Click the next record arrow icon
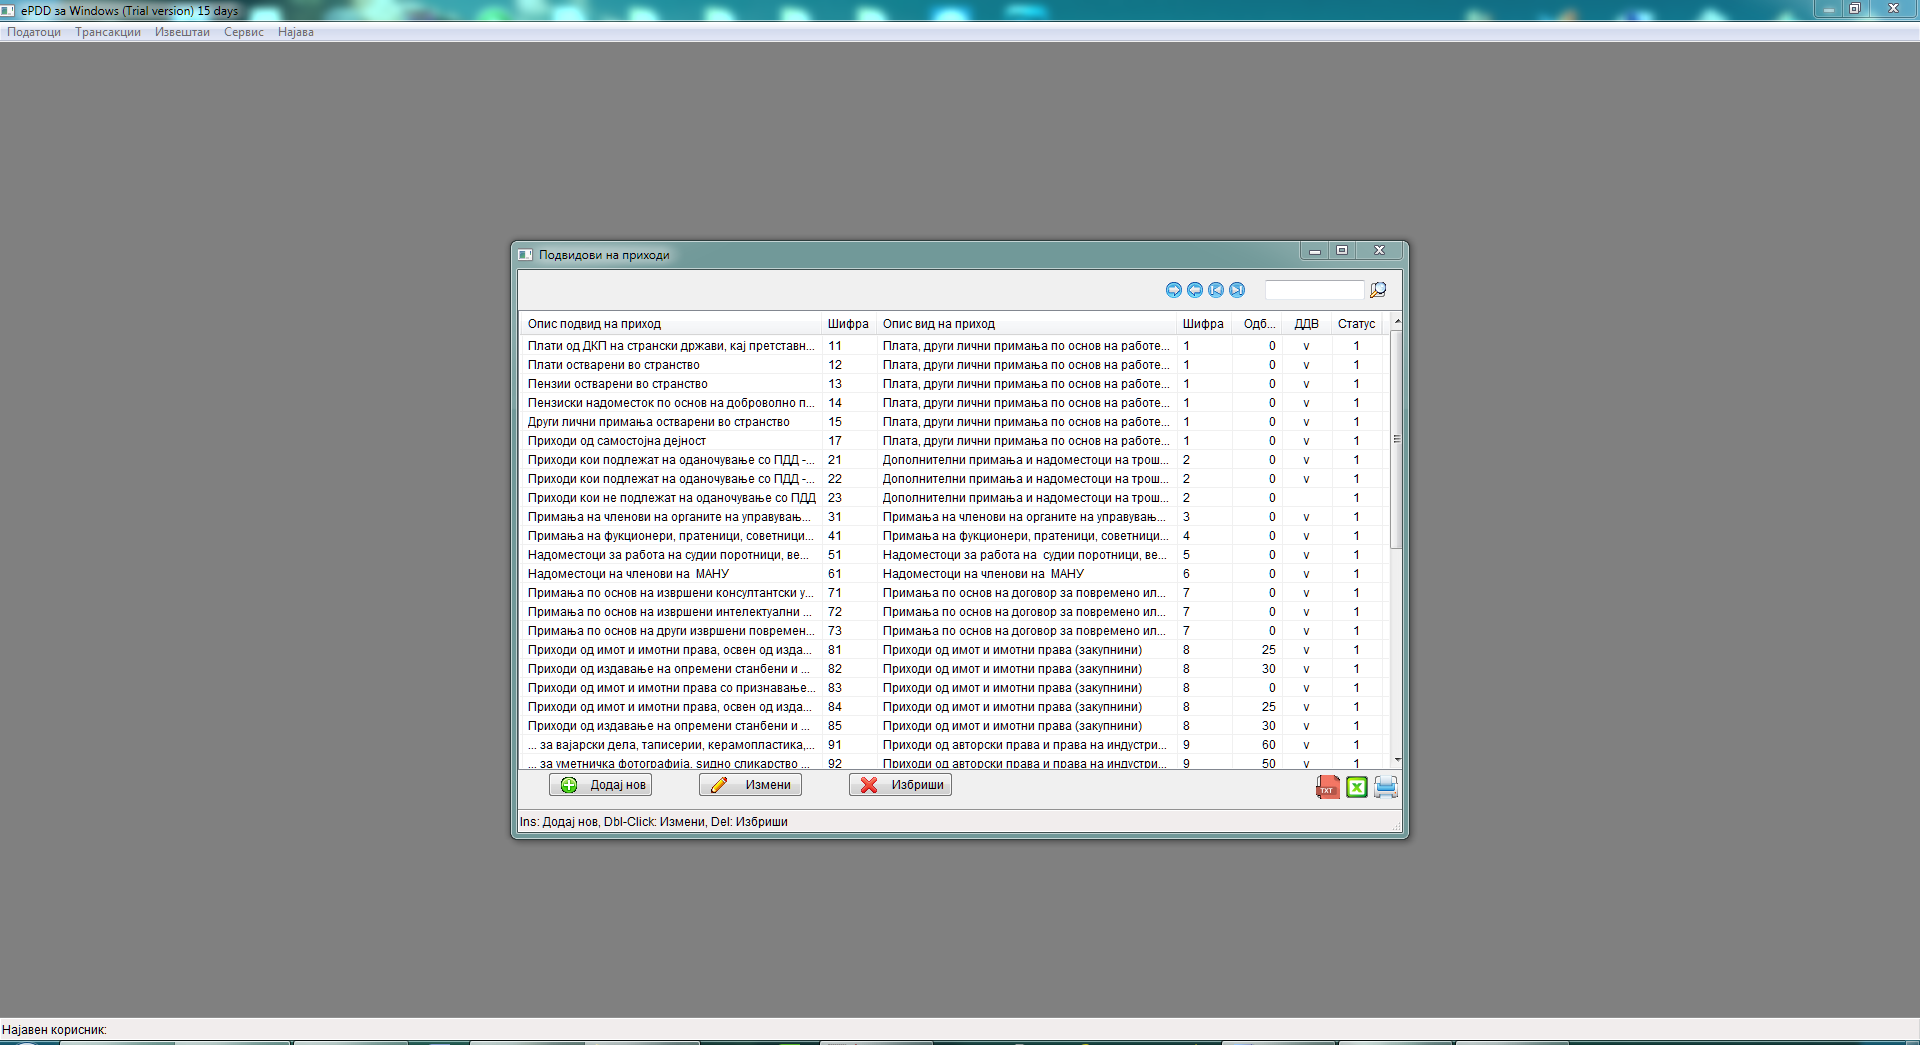Viewport: 1920px width, 1045px height. pos(1174,290)
